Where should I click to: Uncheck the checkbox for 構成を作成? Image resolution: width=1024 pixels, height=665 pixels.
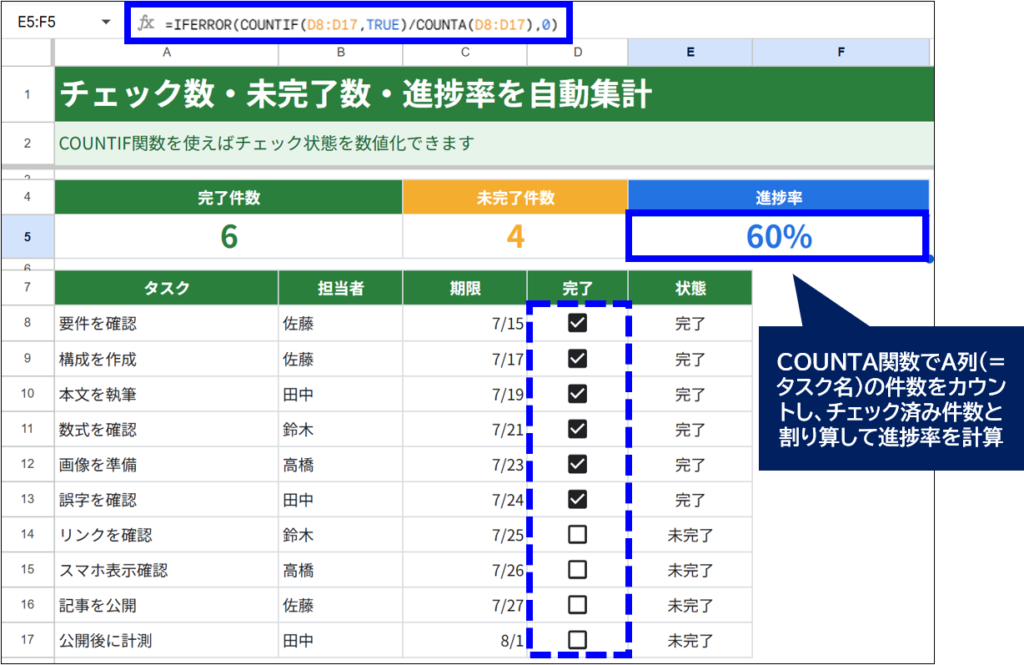point(577,358)
